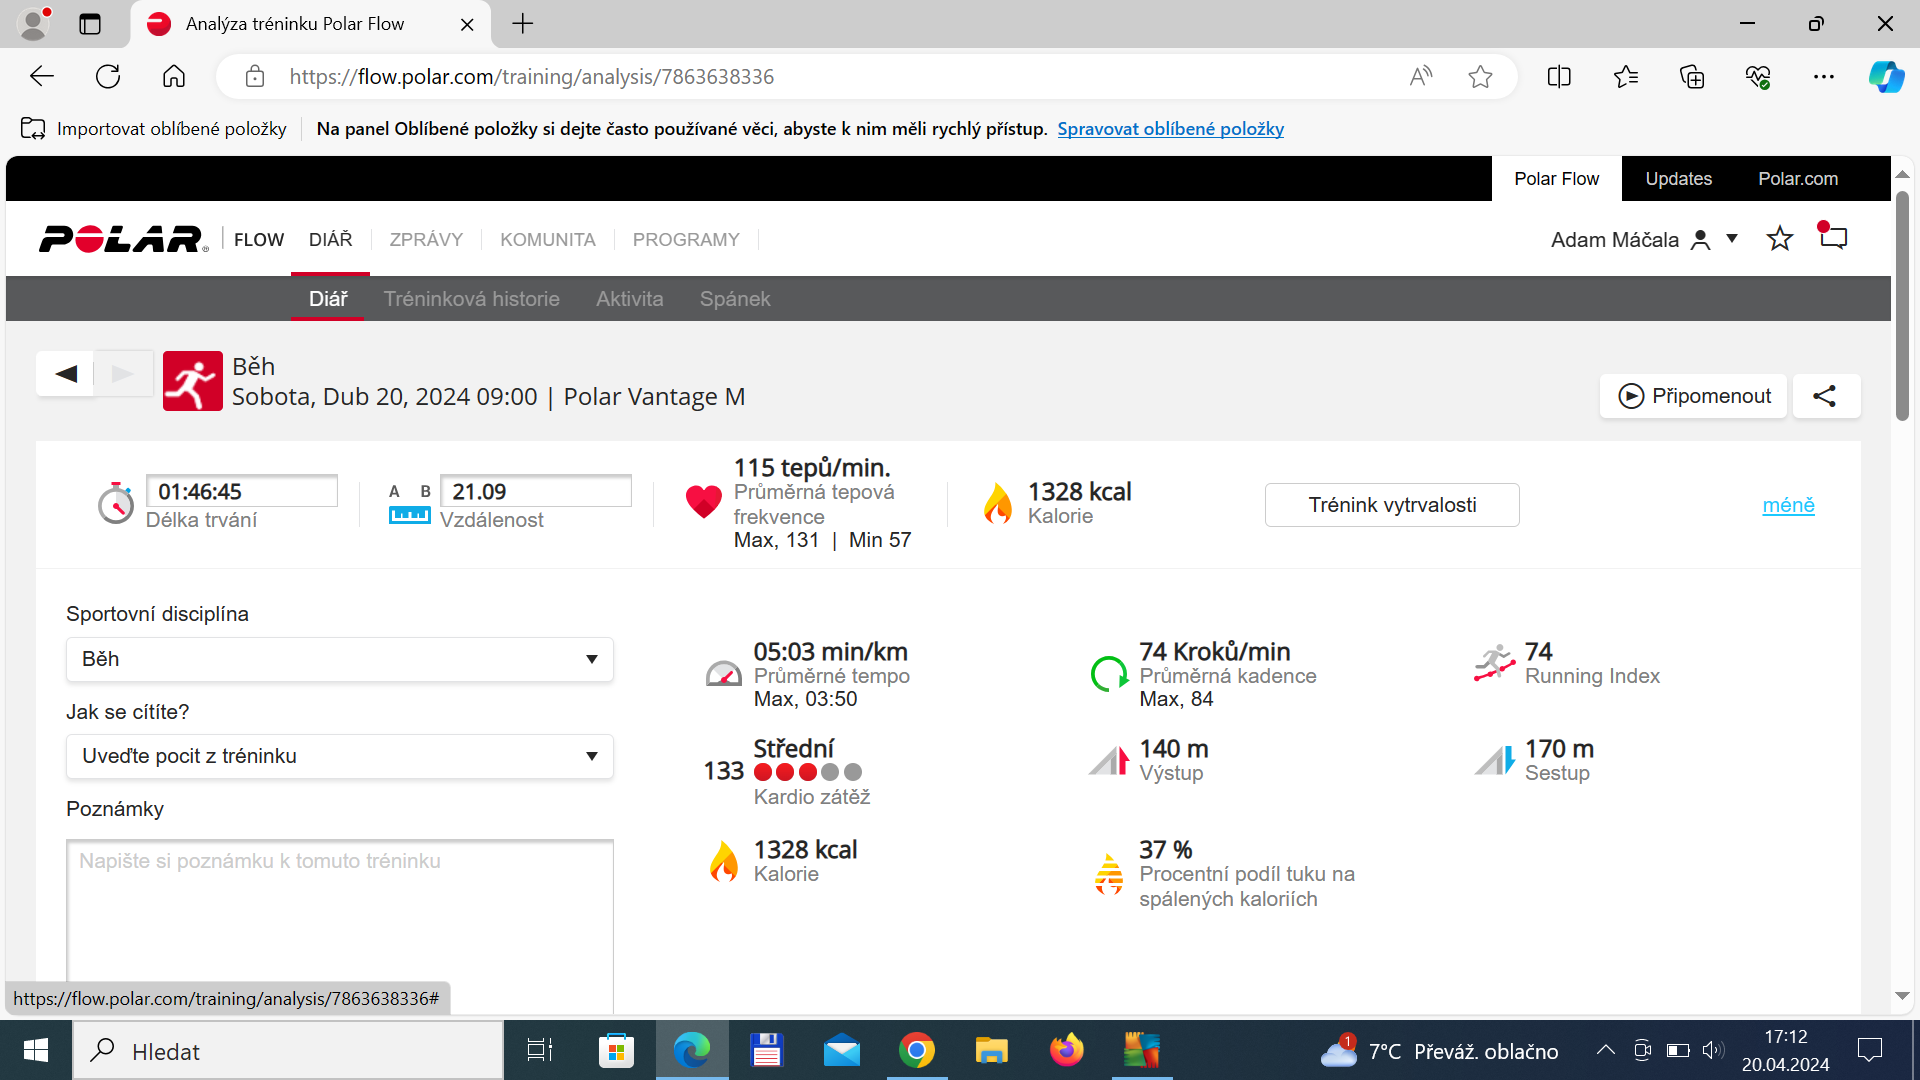This screenshot has height=1080, width=1920.
Task: Click the 'méně' link
Action: click(x=1788, y=505)
